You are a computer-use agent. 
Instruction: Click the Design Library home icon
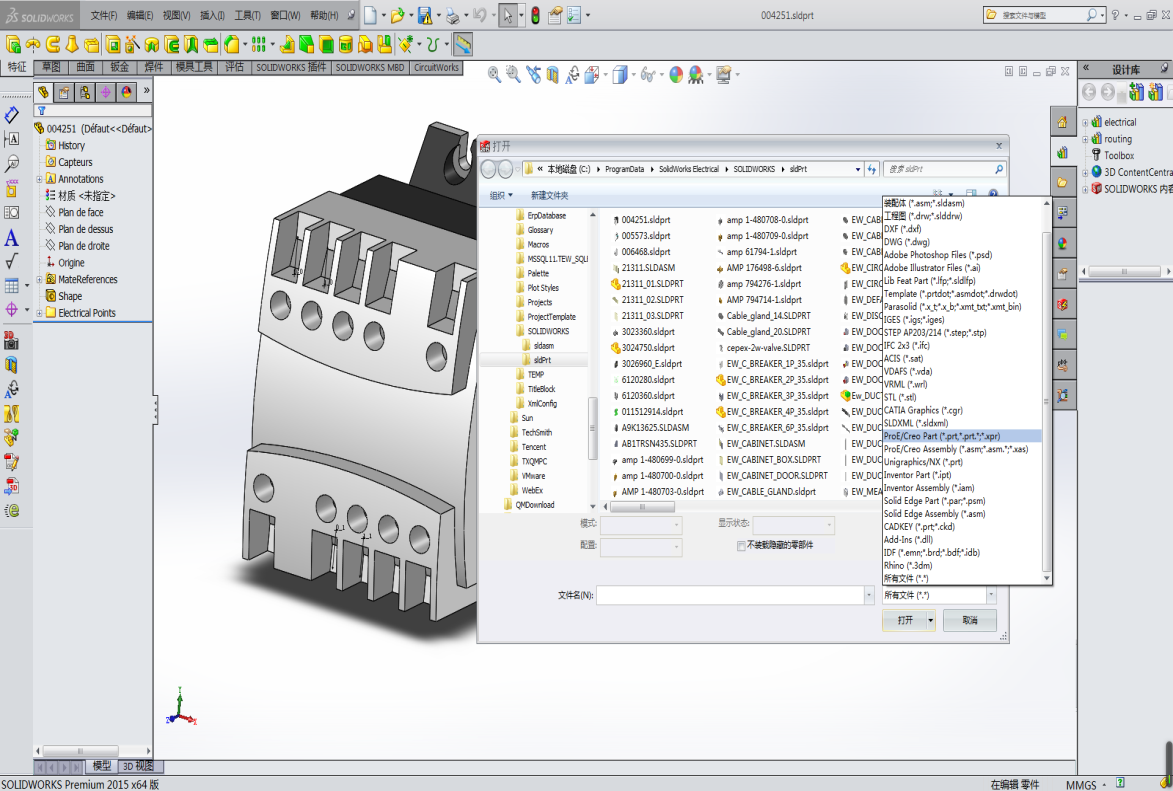tap(1062, 122)
